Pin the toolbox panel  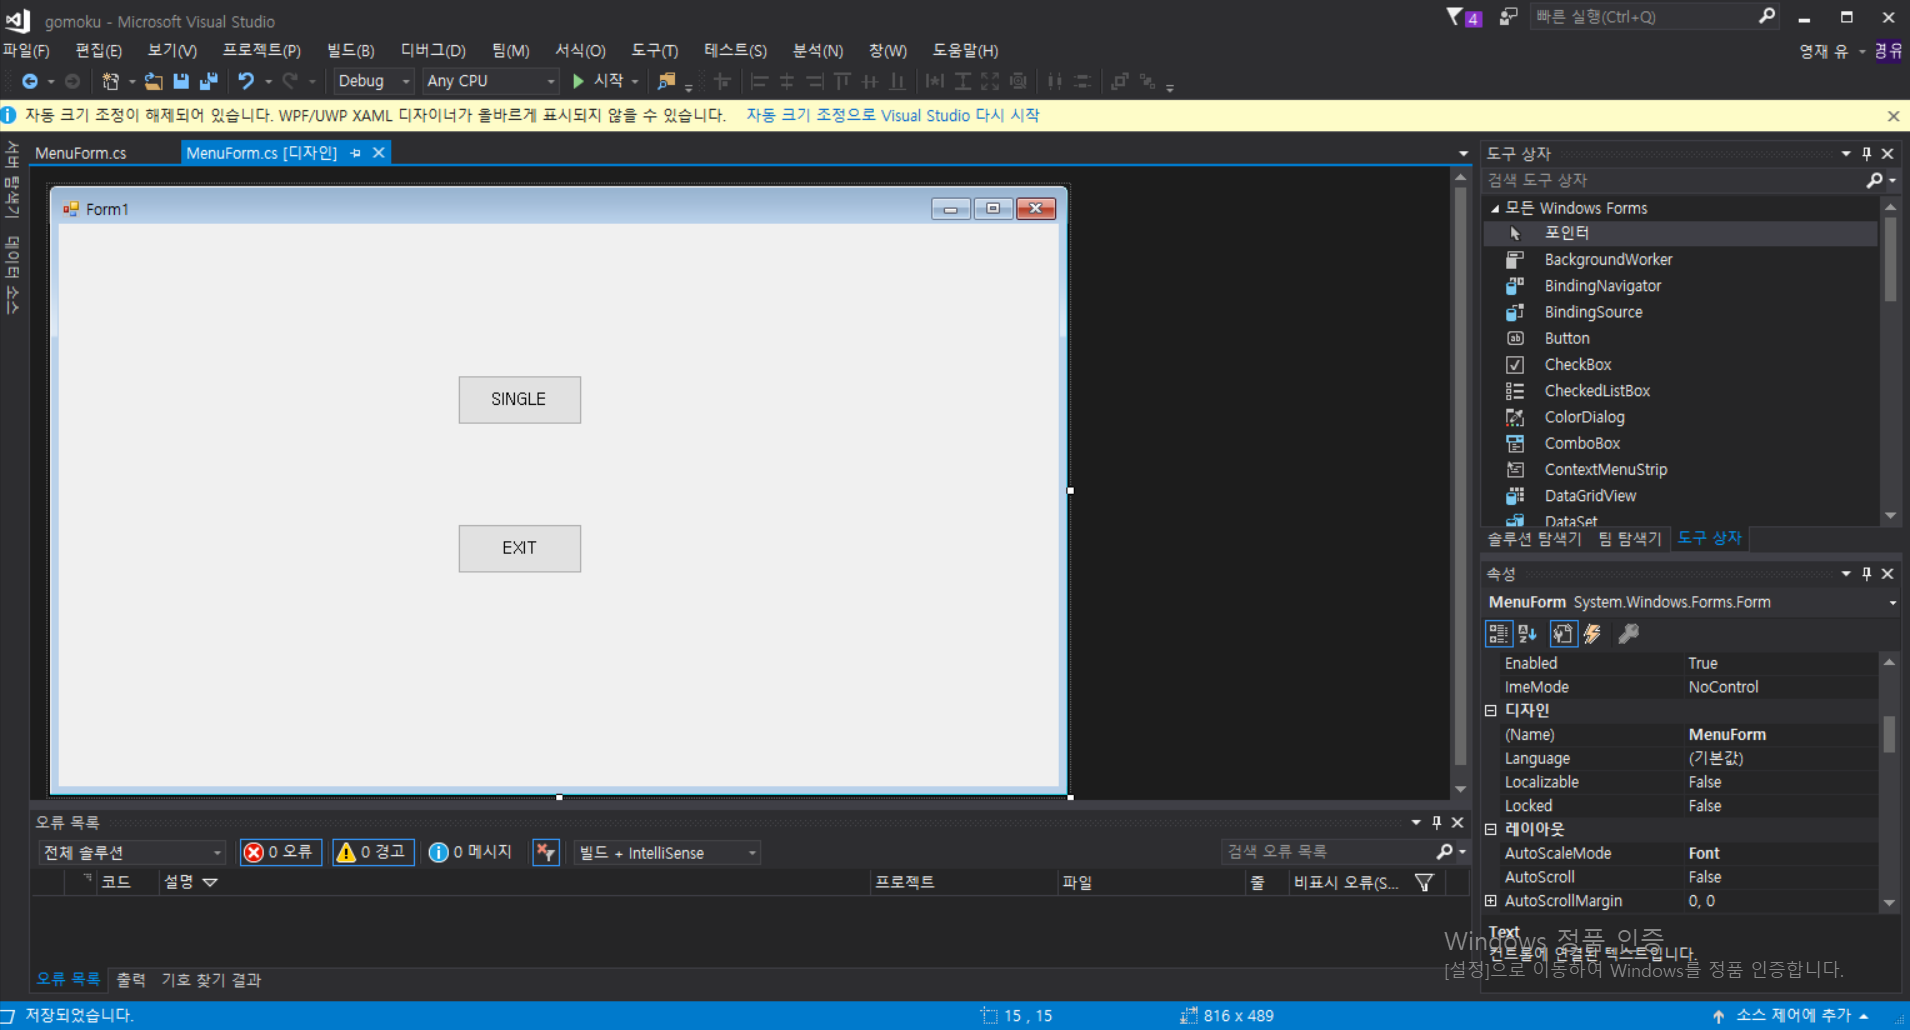[1866, 153]
